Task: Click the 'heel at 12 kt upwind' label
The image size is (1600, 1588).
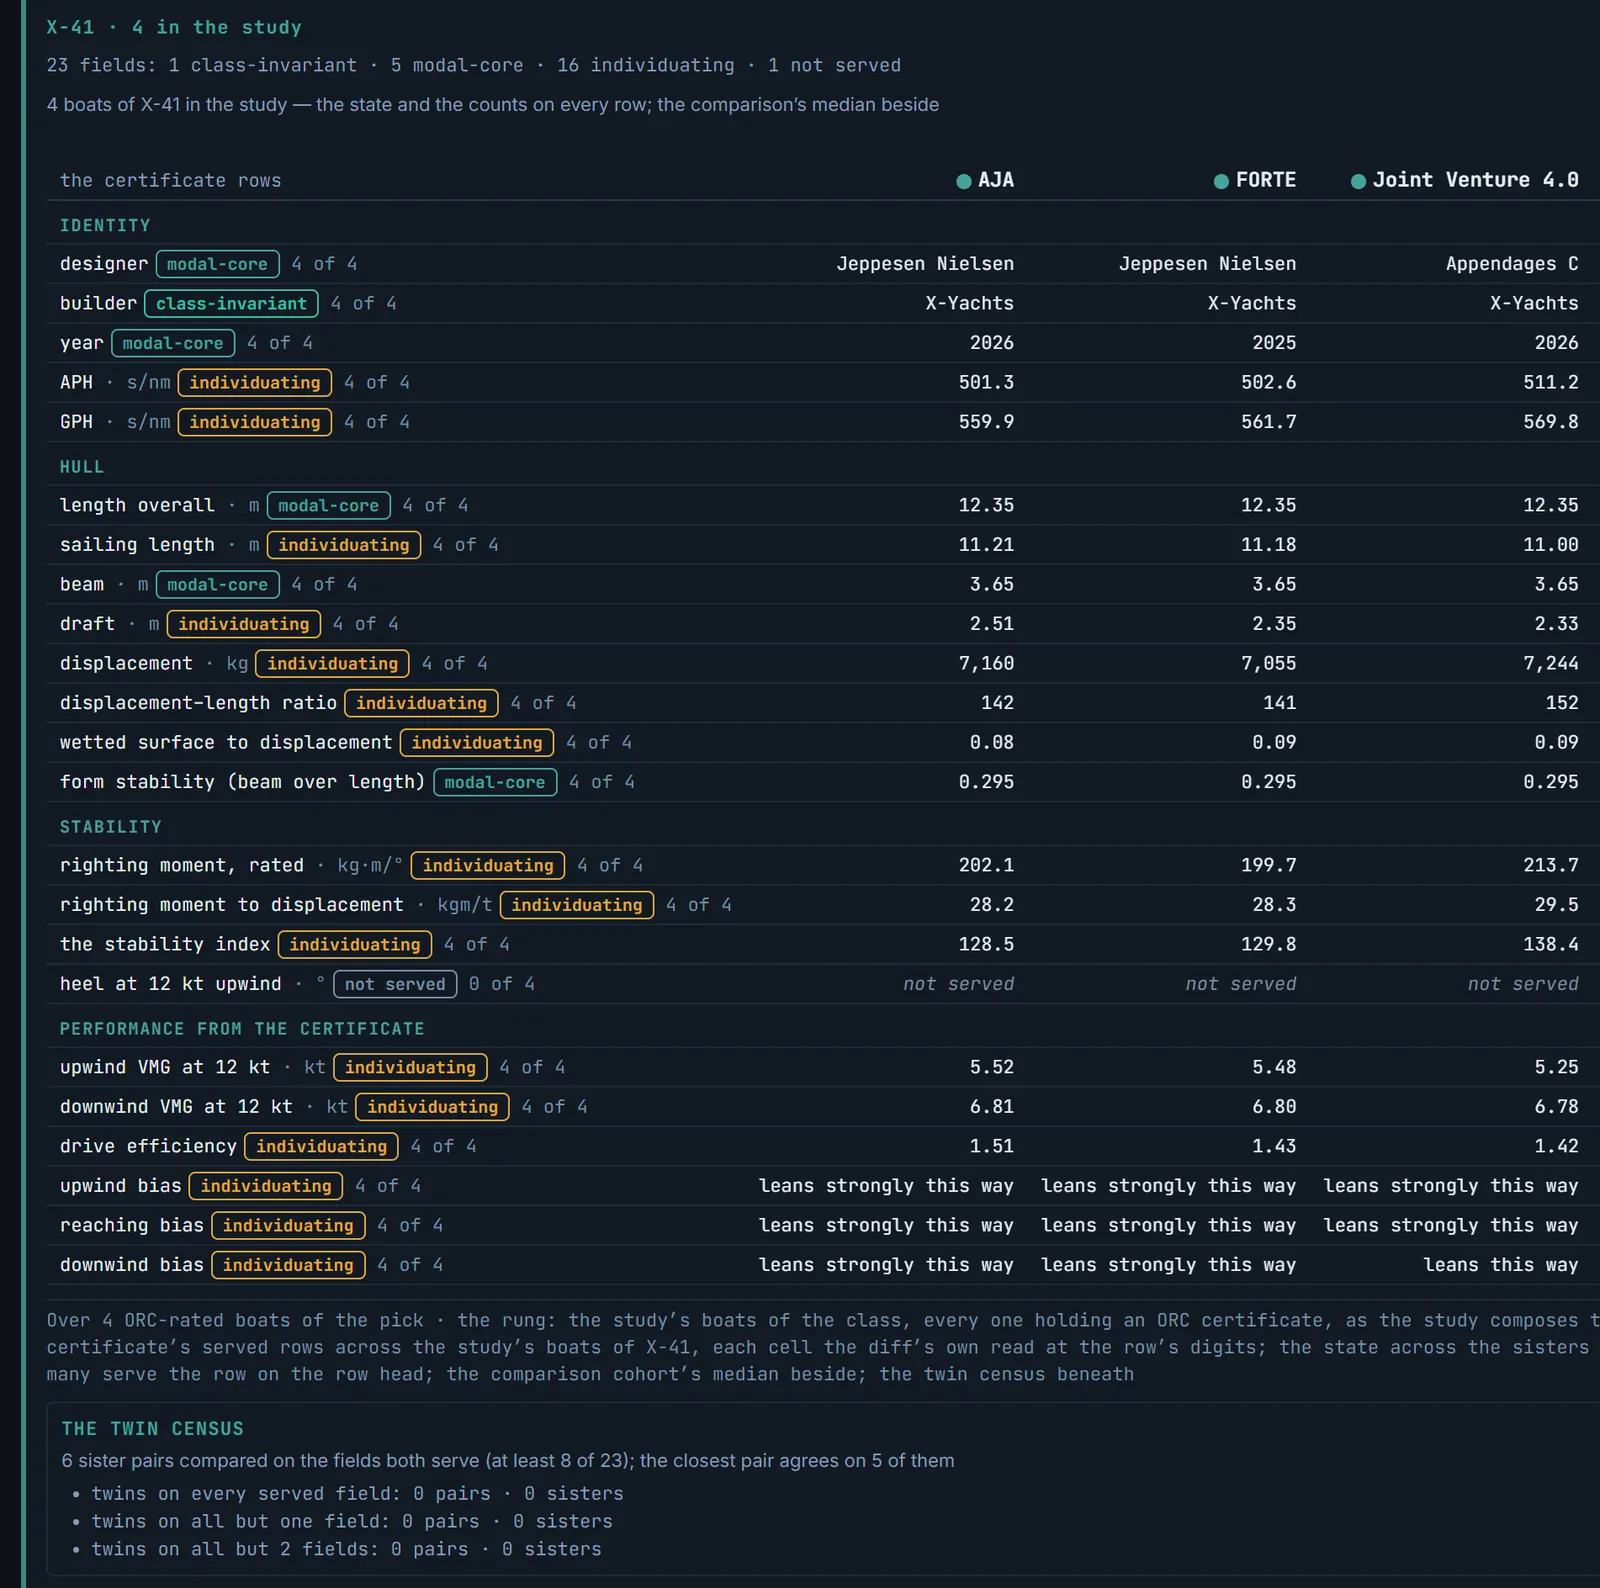Action: 170,984
